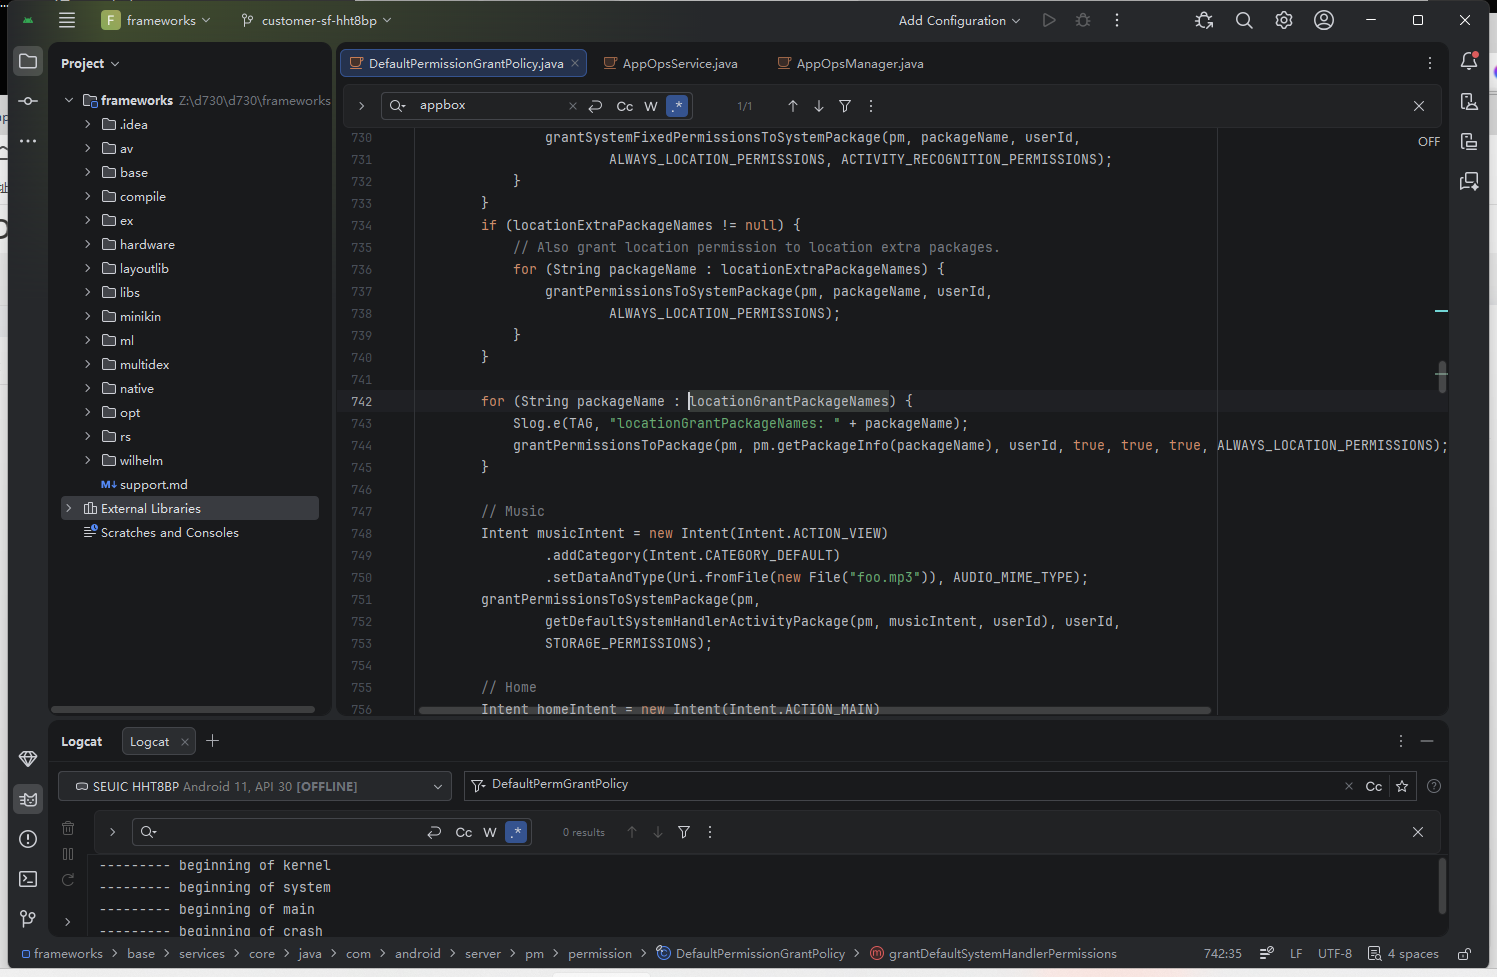This screenshot has height=977, width=1497.
Task: Open the Problems tool window icon
Action: (x=28, y=839)
